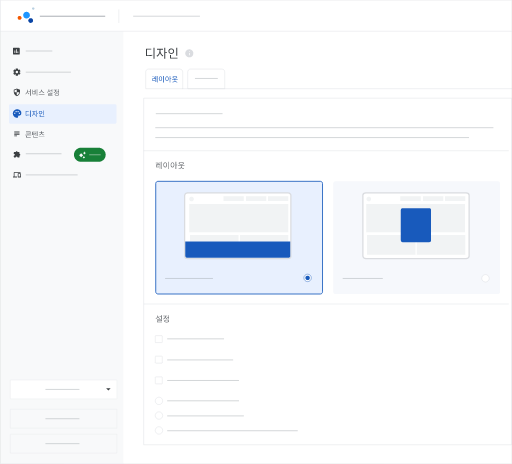Select 디자인 in the sidebar
Screen dimensions: 512x464
[x=63, y=114]
